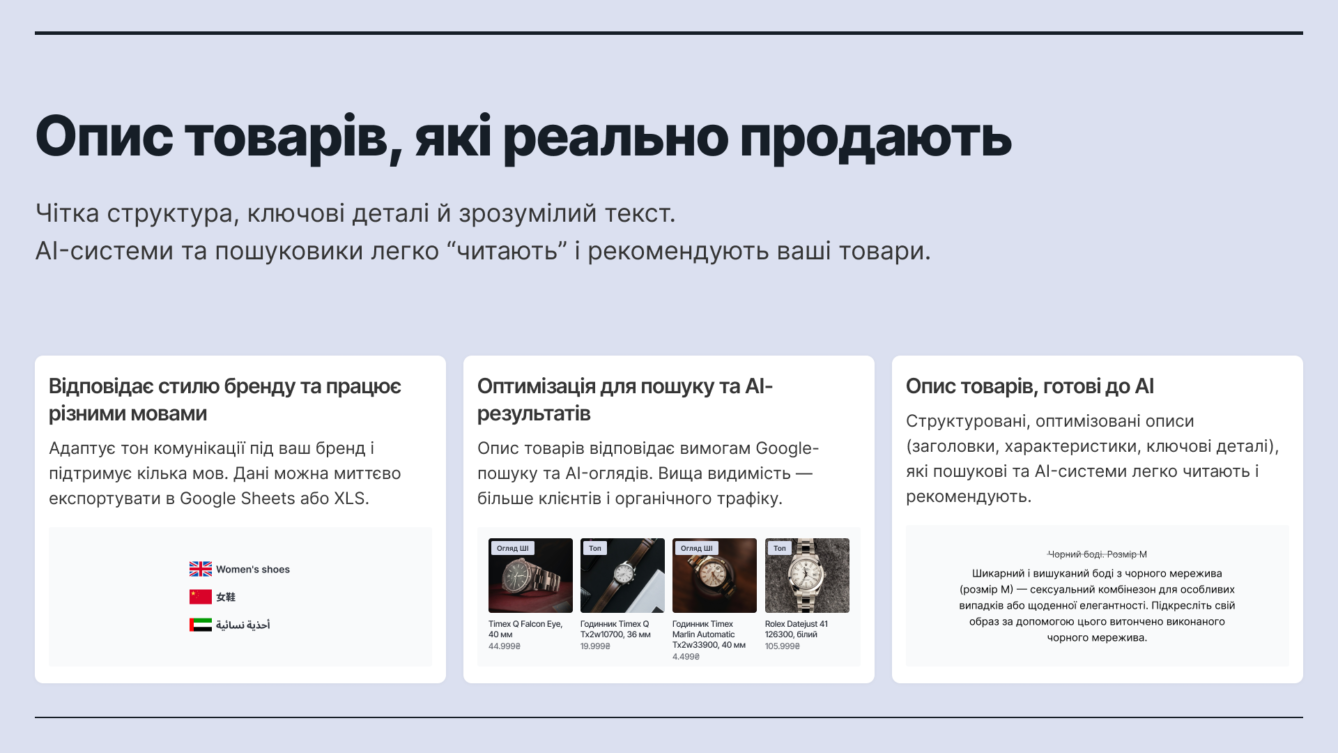Screen dimensions: 1338x753
Task: Click the 44.999₴ price label
Action: coord(504,646)
